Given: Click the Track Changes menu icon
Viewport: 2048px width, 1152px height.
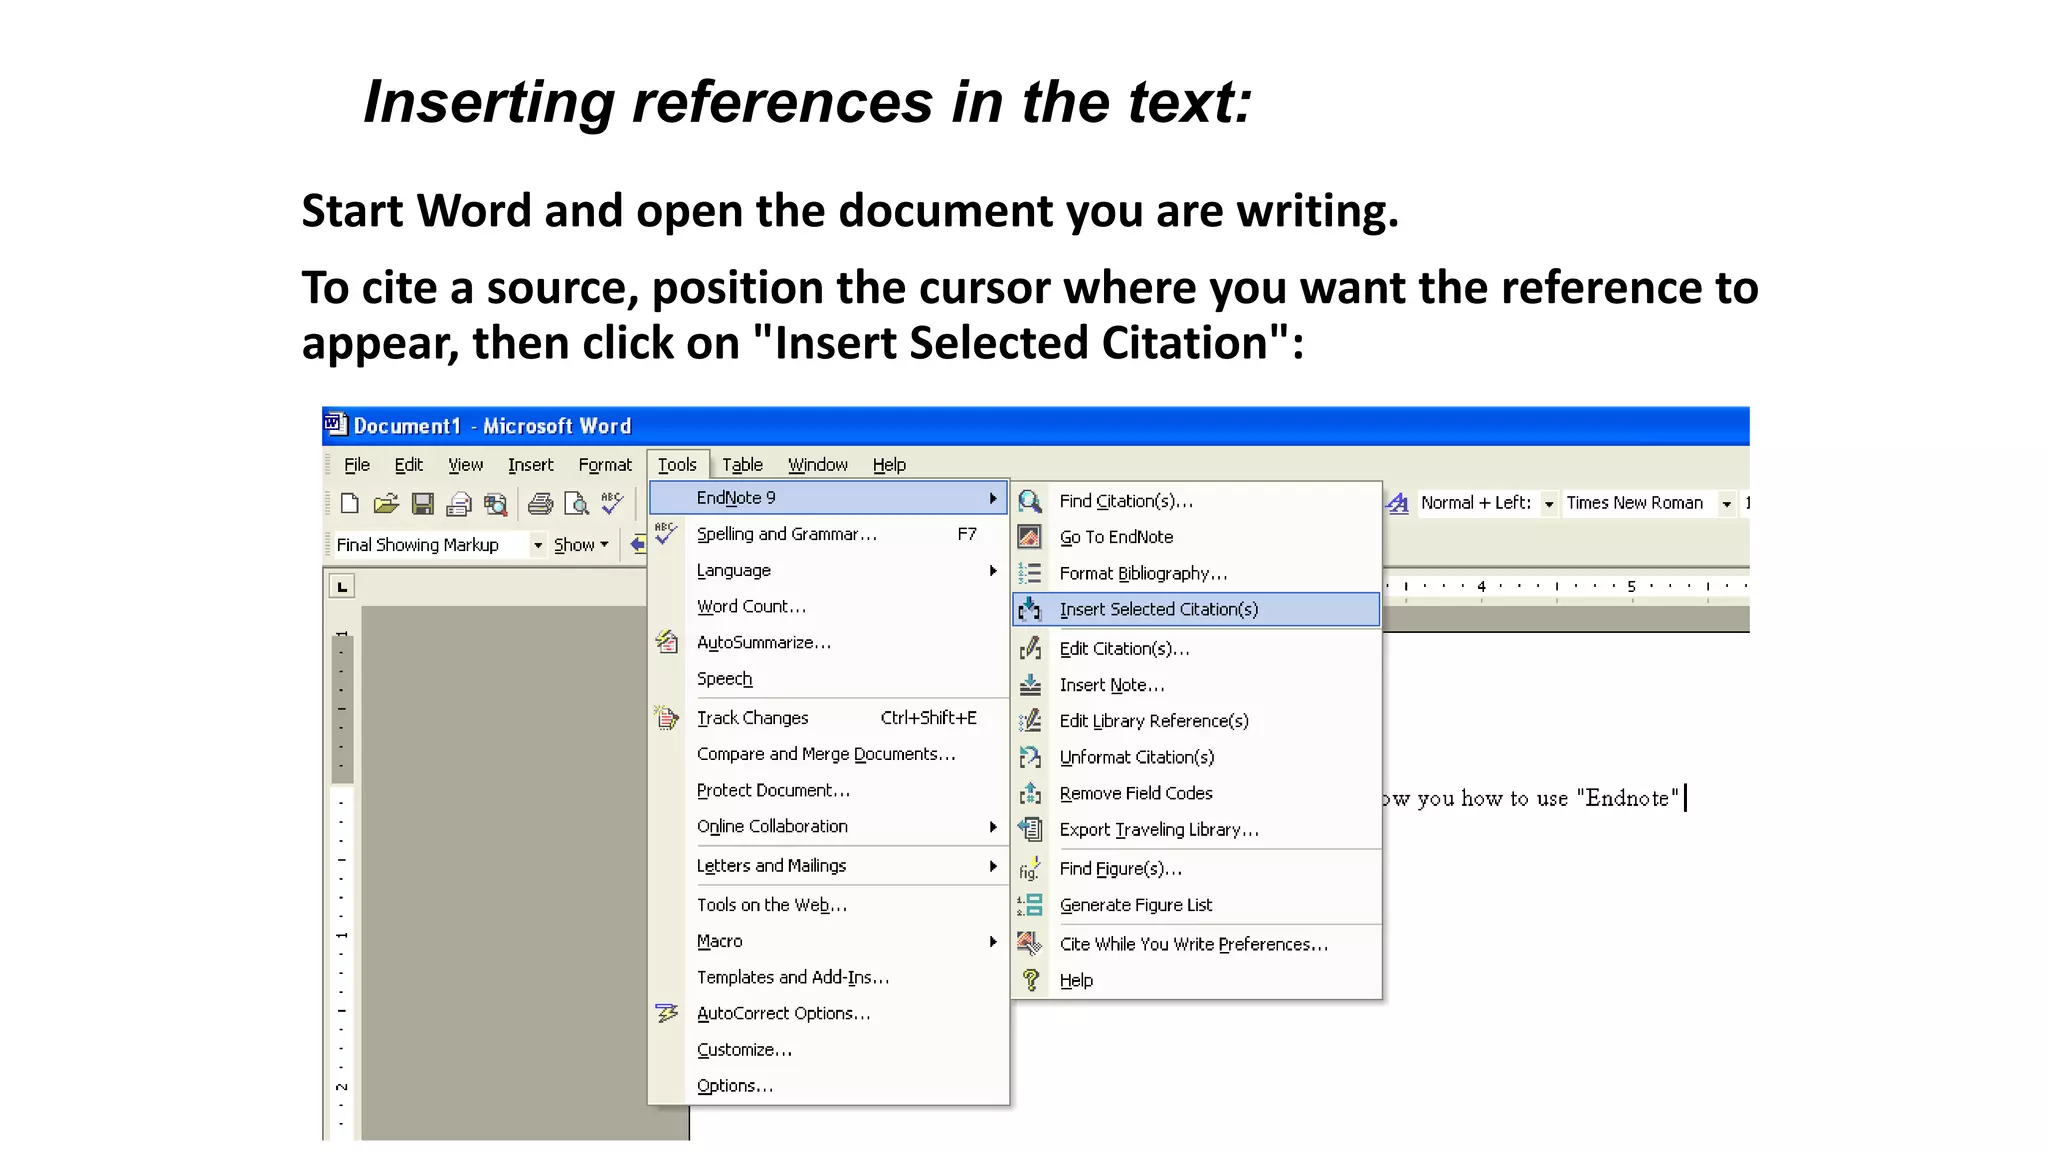Looking at the screenshot, I should point(667,718).
